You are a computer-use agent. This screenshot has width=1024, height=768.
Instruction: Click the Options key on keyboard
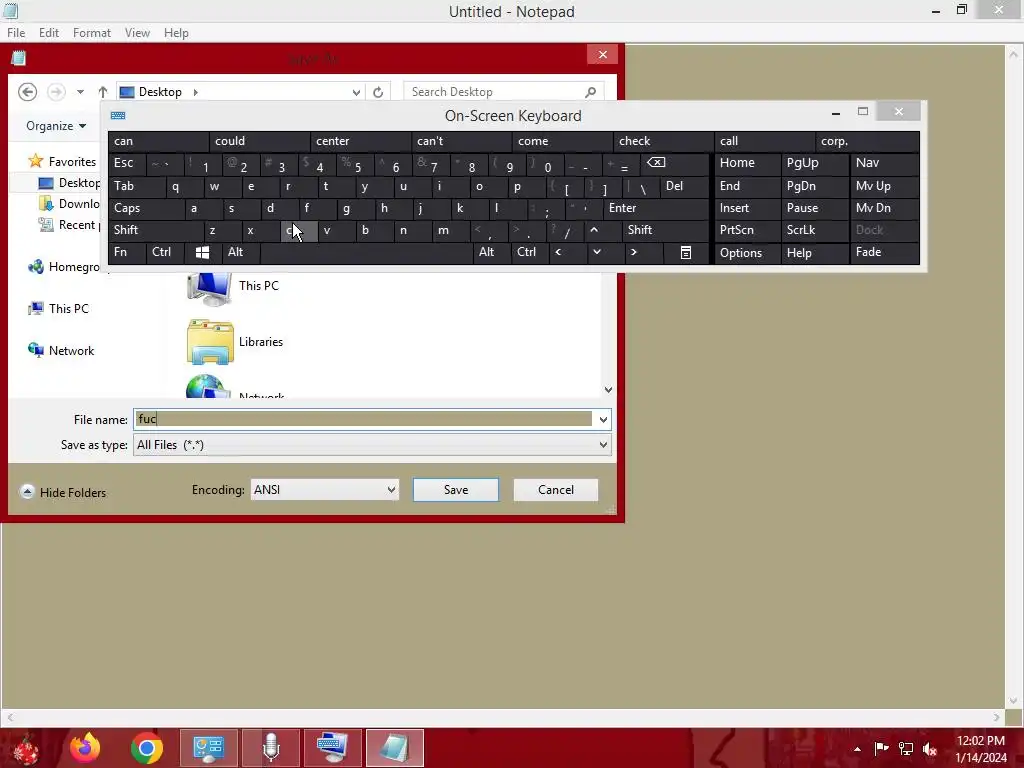pyautogui.click(x=748, y=252)
